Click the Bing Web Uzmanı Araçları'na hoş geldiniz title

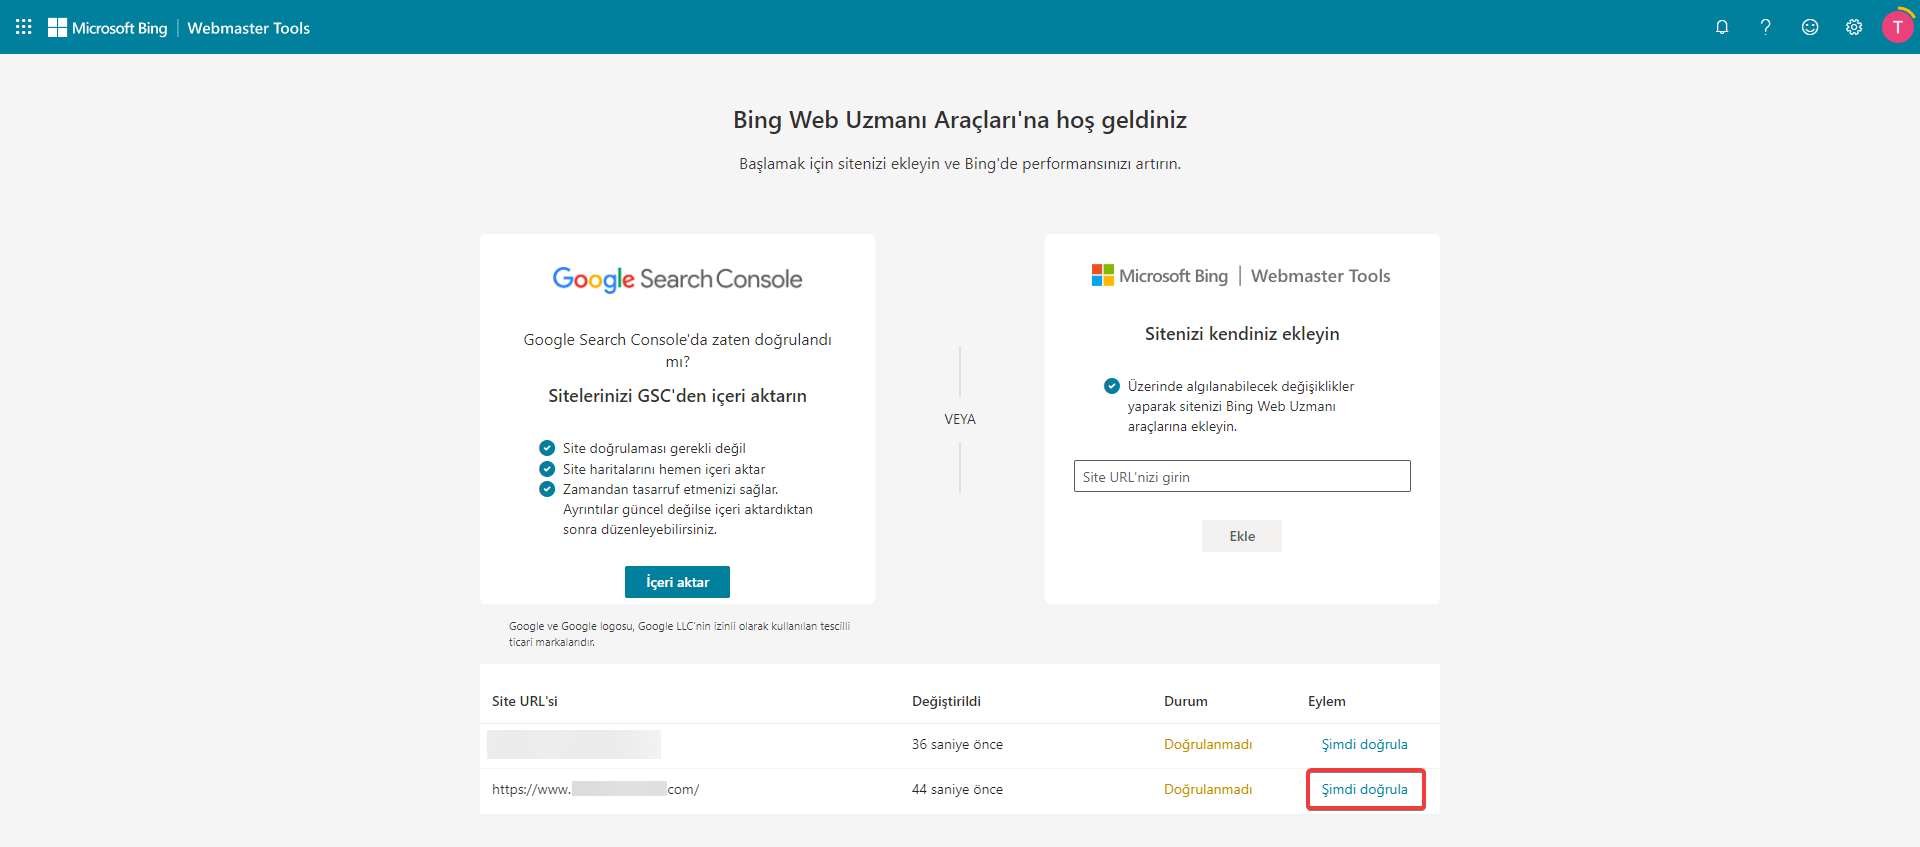click(960, 120)
